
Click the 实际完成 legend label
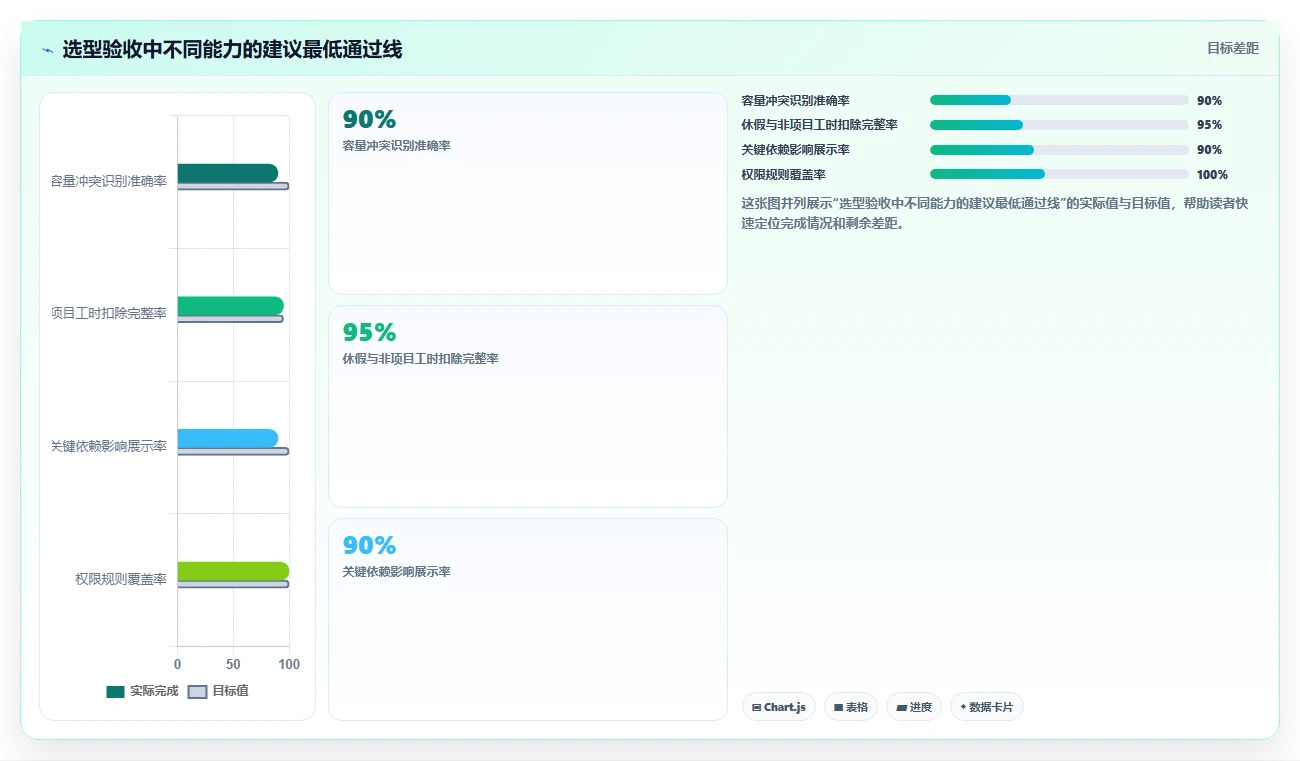pyautogui.click(x=154, y=691)
